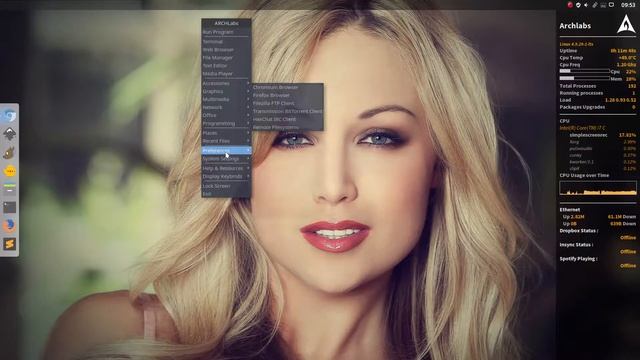Choose Lock Screen in the menu
Image resolution: width=640 pixels, height=360 pixels.
[226, 186]
